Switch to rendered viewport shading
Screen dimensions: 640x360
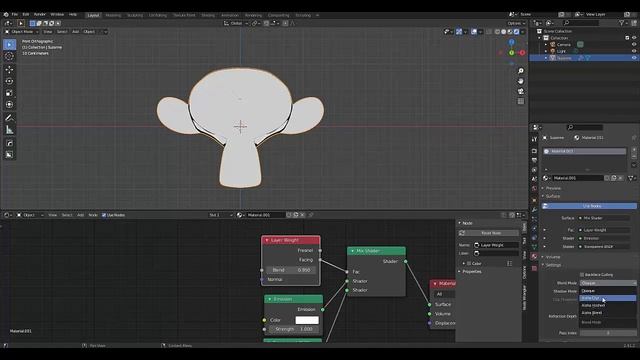point(516,31)
